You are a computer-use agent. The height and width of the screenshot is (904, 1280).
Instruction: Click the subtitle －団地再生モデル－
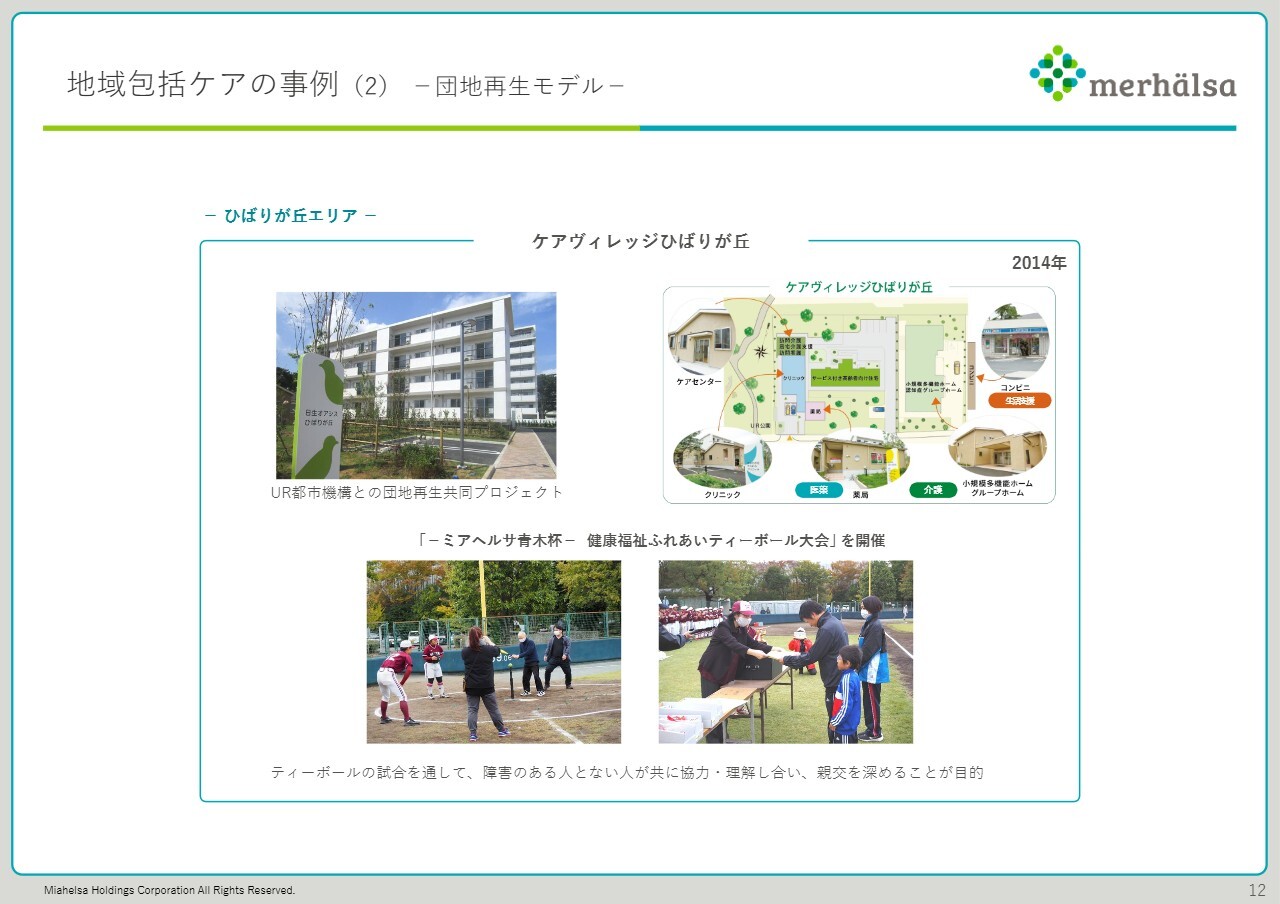point(520,86)
